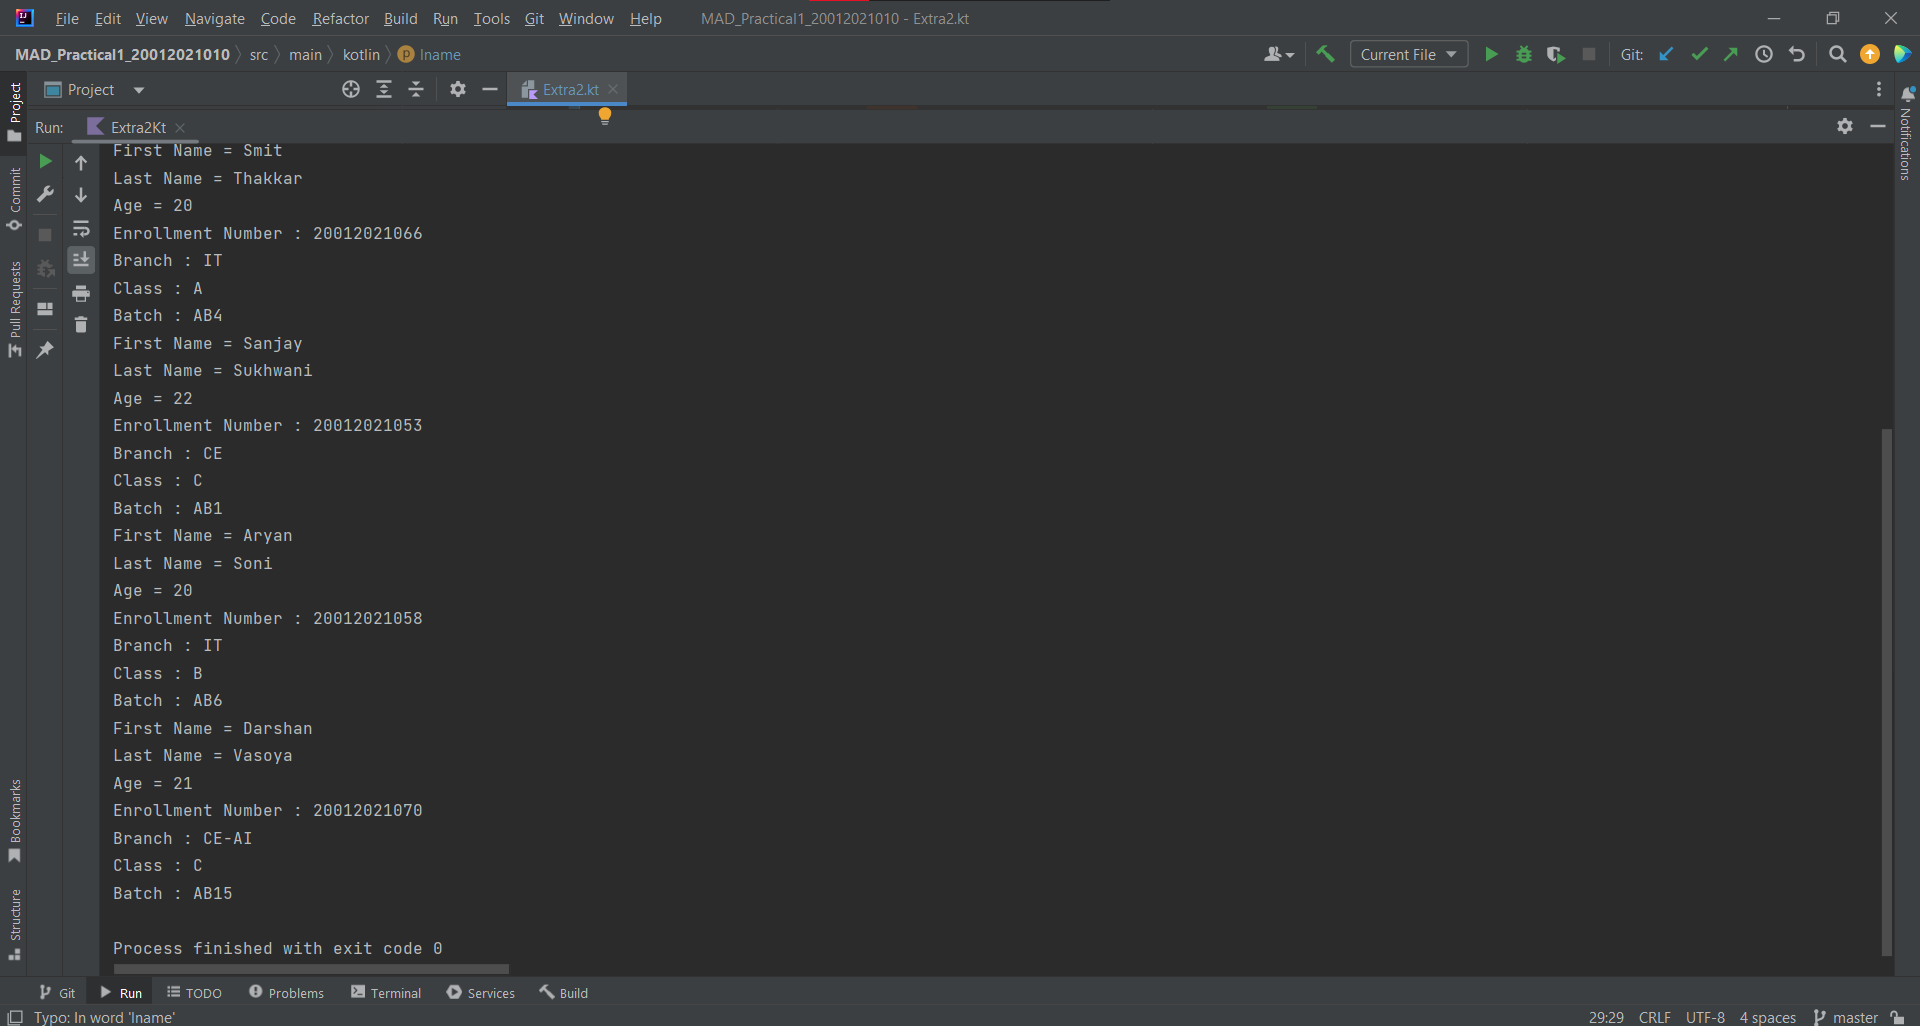1920x1026 pixels.
Task: Click Down the Stack Trace arrow
Action: tap(81, 195)
